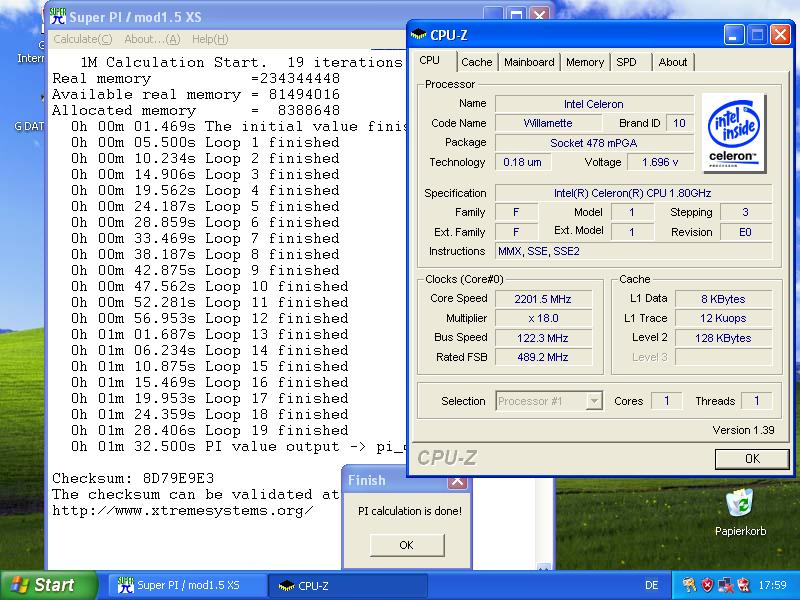Select the CPU tab
The height and width of the screenshot is (600, 800).
coord(429,60)
